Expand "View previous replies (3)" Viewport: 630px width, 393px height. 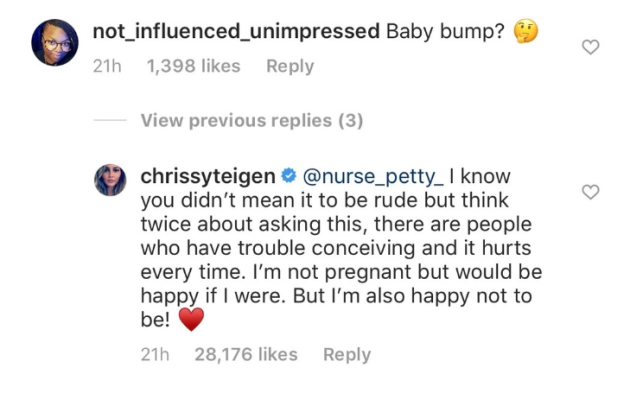coord(252,121)
